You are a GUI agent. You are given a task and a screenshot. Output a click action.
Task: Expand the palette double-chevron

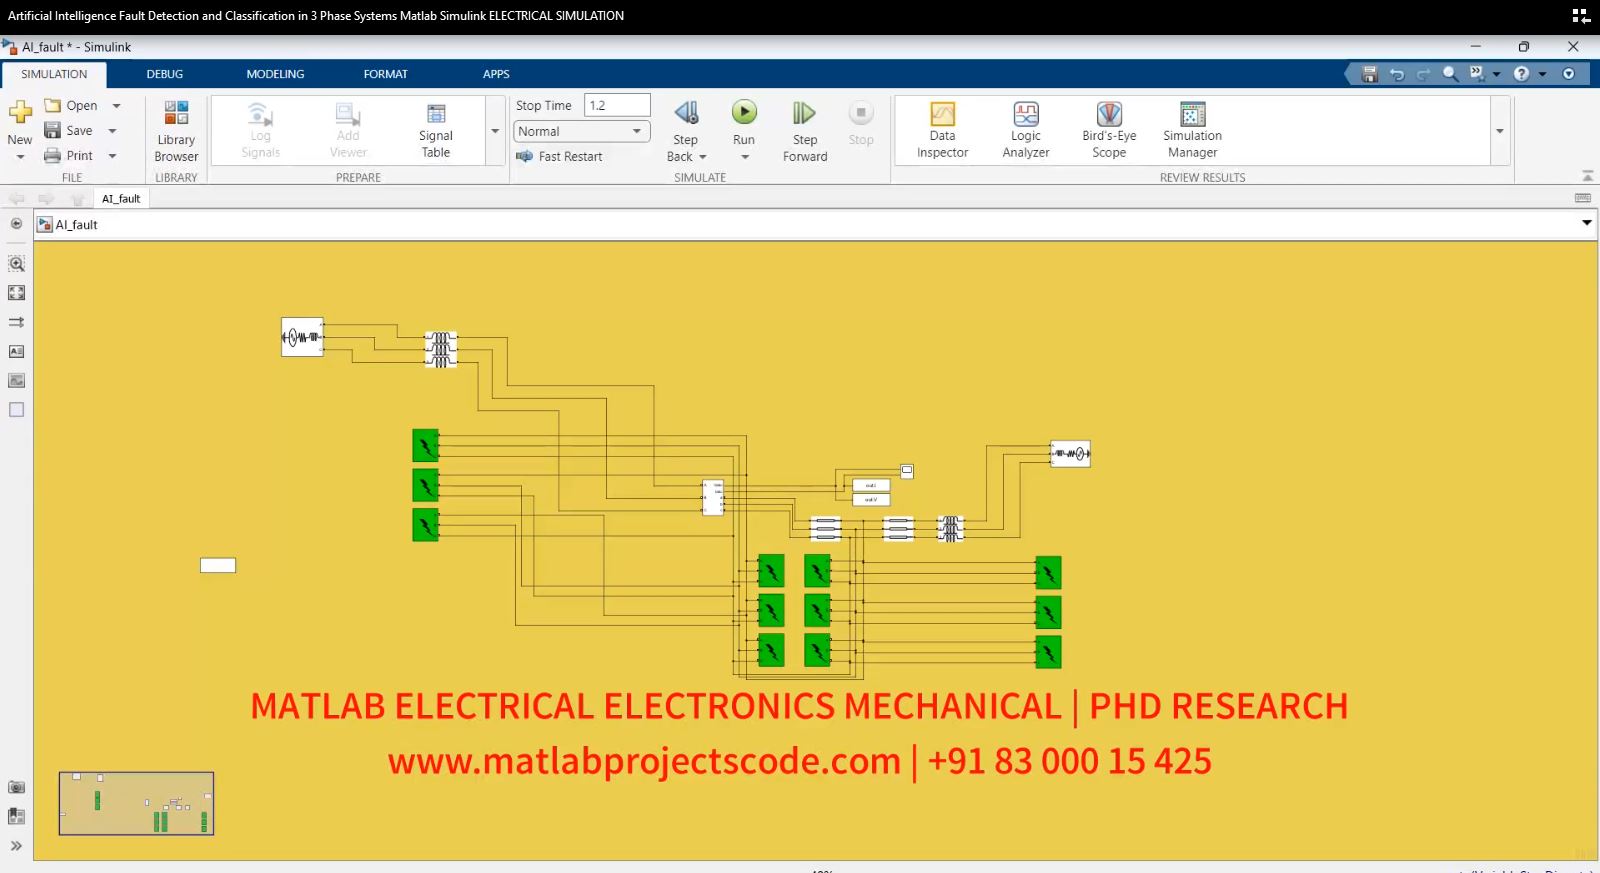click(16, 846)
